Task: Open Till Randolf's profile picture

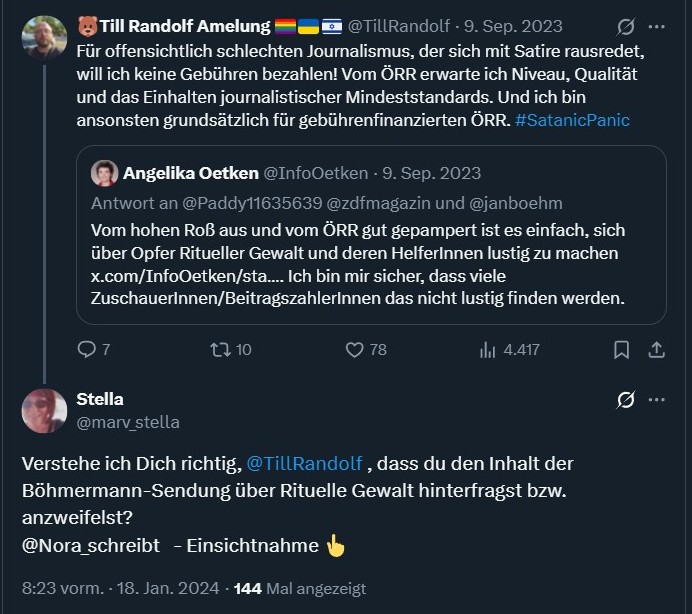Action: (x=44, y=36)
